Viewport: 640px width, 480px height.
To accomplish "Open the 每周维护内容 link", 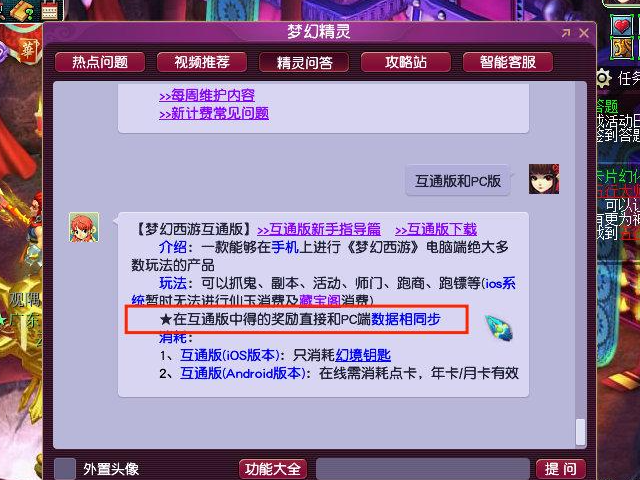I will coord(207,96).
